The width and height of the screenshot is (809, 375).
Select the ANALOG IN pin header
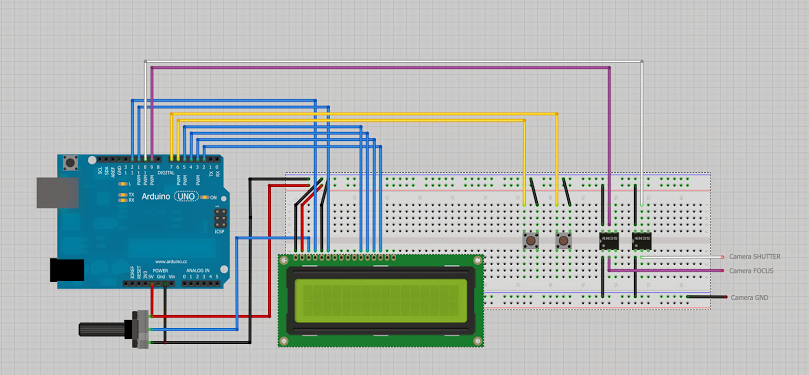(x=201, y=283)
